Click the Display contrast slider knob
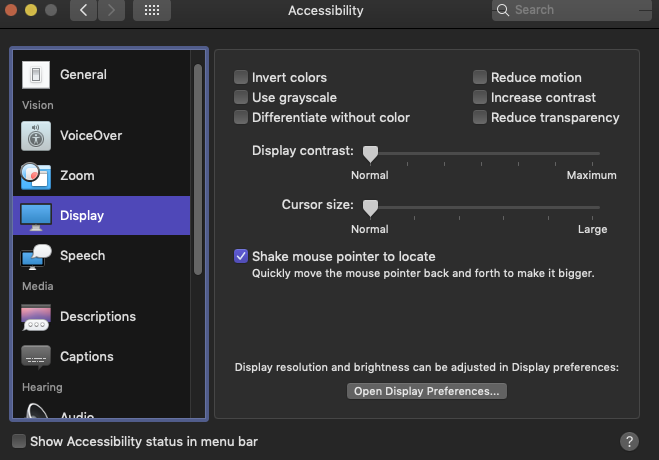 370,153
